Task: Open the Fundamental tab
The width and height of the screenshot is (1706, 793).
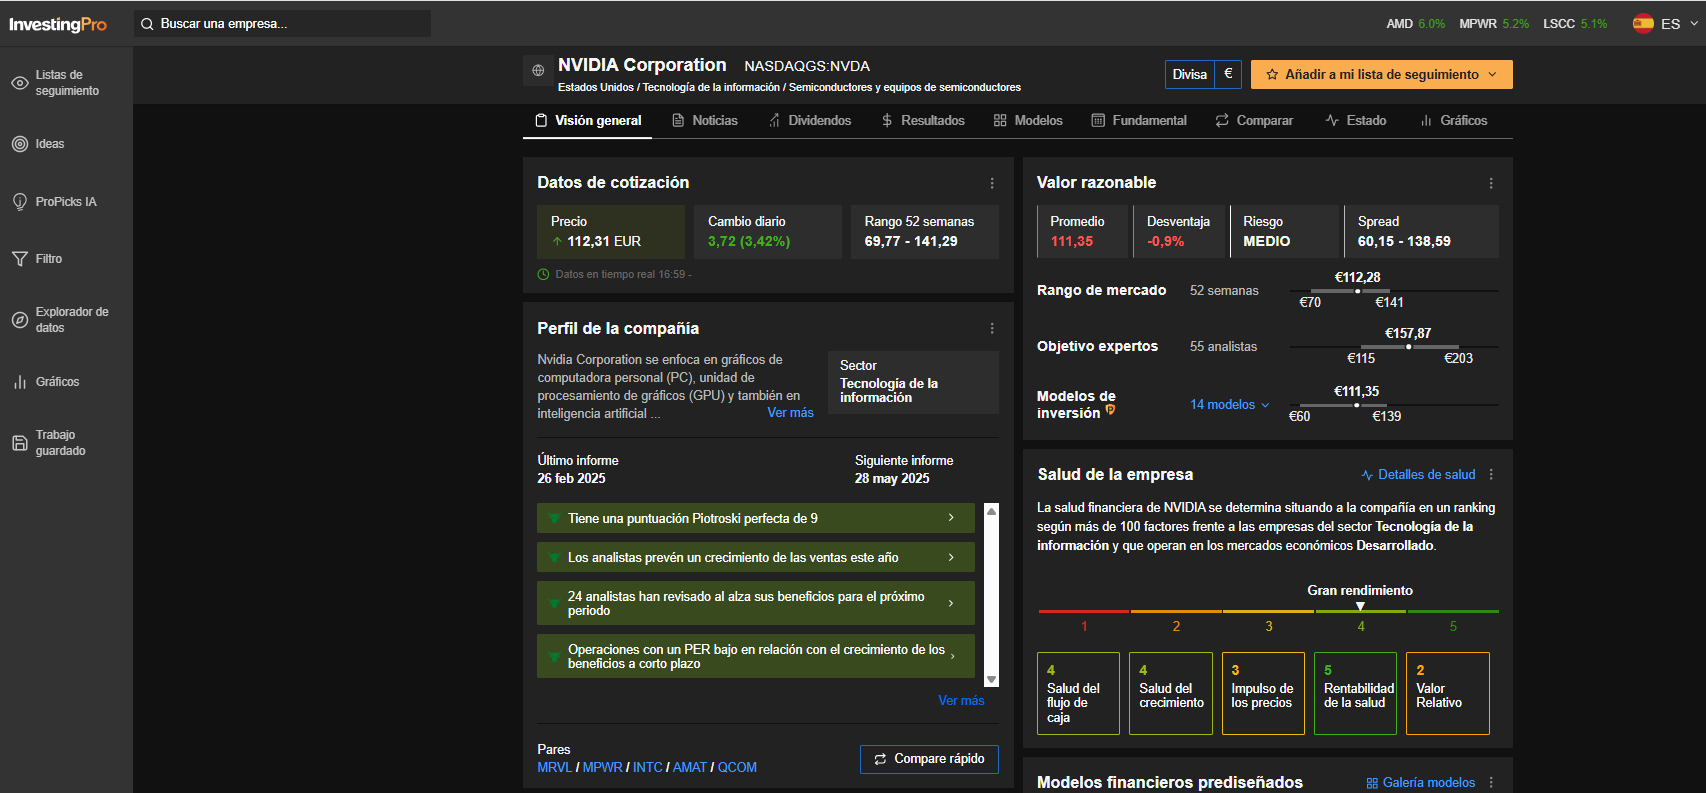Action: click(1139, 121)
